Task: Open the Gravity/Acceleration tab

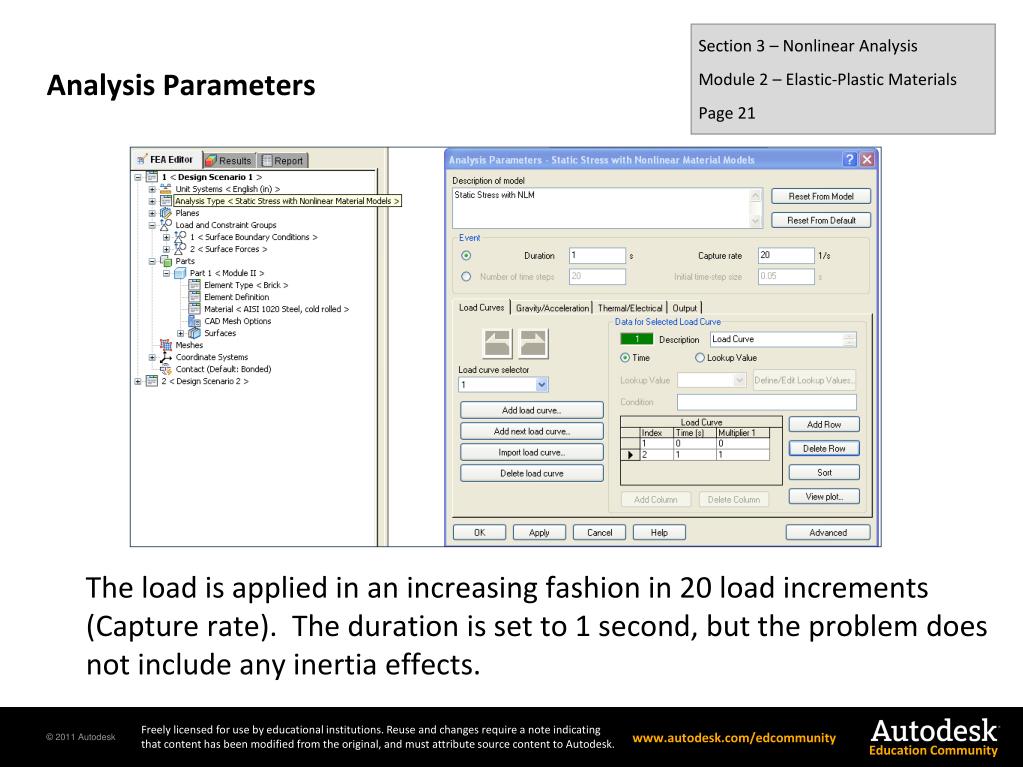Action: point(552,308)
